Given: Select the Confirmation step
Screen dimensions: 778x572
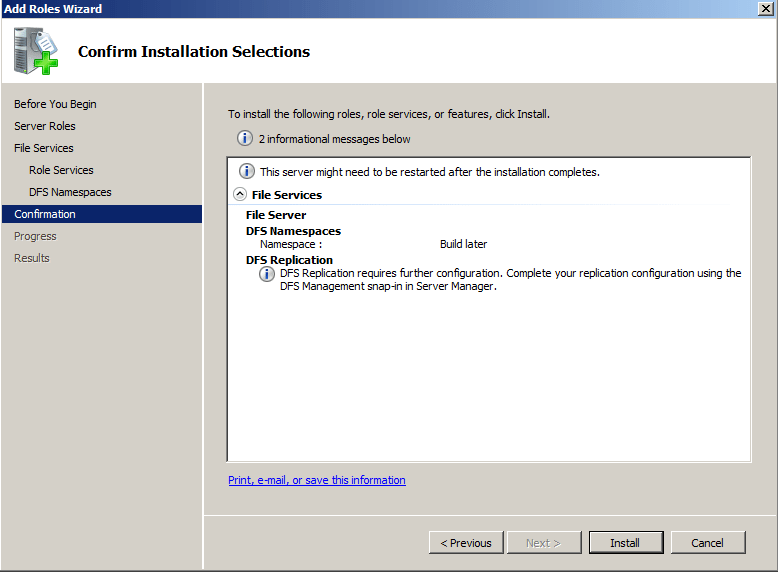Looking at the screenshot, I should (102, 214).
